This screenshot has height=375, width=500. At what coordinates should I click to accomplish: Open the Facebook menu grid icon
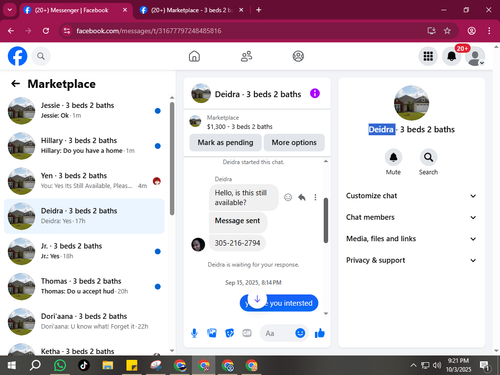coord(428,56)
